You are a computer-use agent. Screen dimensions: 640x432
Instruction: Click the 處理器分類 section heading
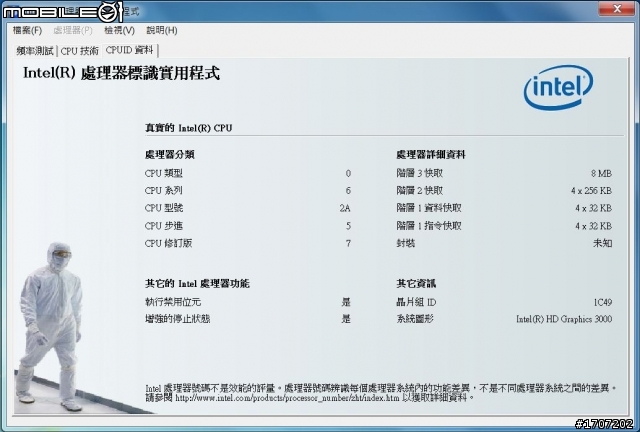pyautogui.click(x=170, y=155)
